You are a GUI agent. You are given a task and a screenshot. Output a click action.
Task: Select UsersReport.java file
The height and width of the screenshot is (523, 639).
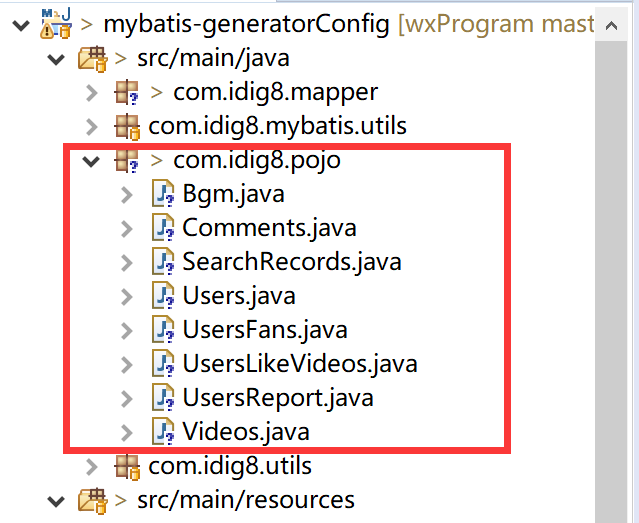point(277,398)
